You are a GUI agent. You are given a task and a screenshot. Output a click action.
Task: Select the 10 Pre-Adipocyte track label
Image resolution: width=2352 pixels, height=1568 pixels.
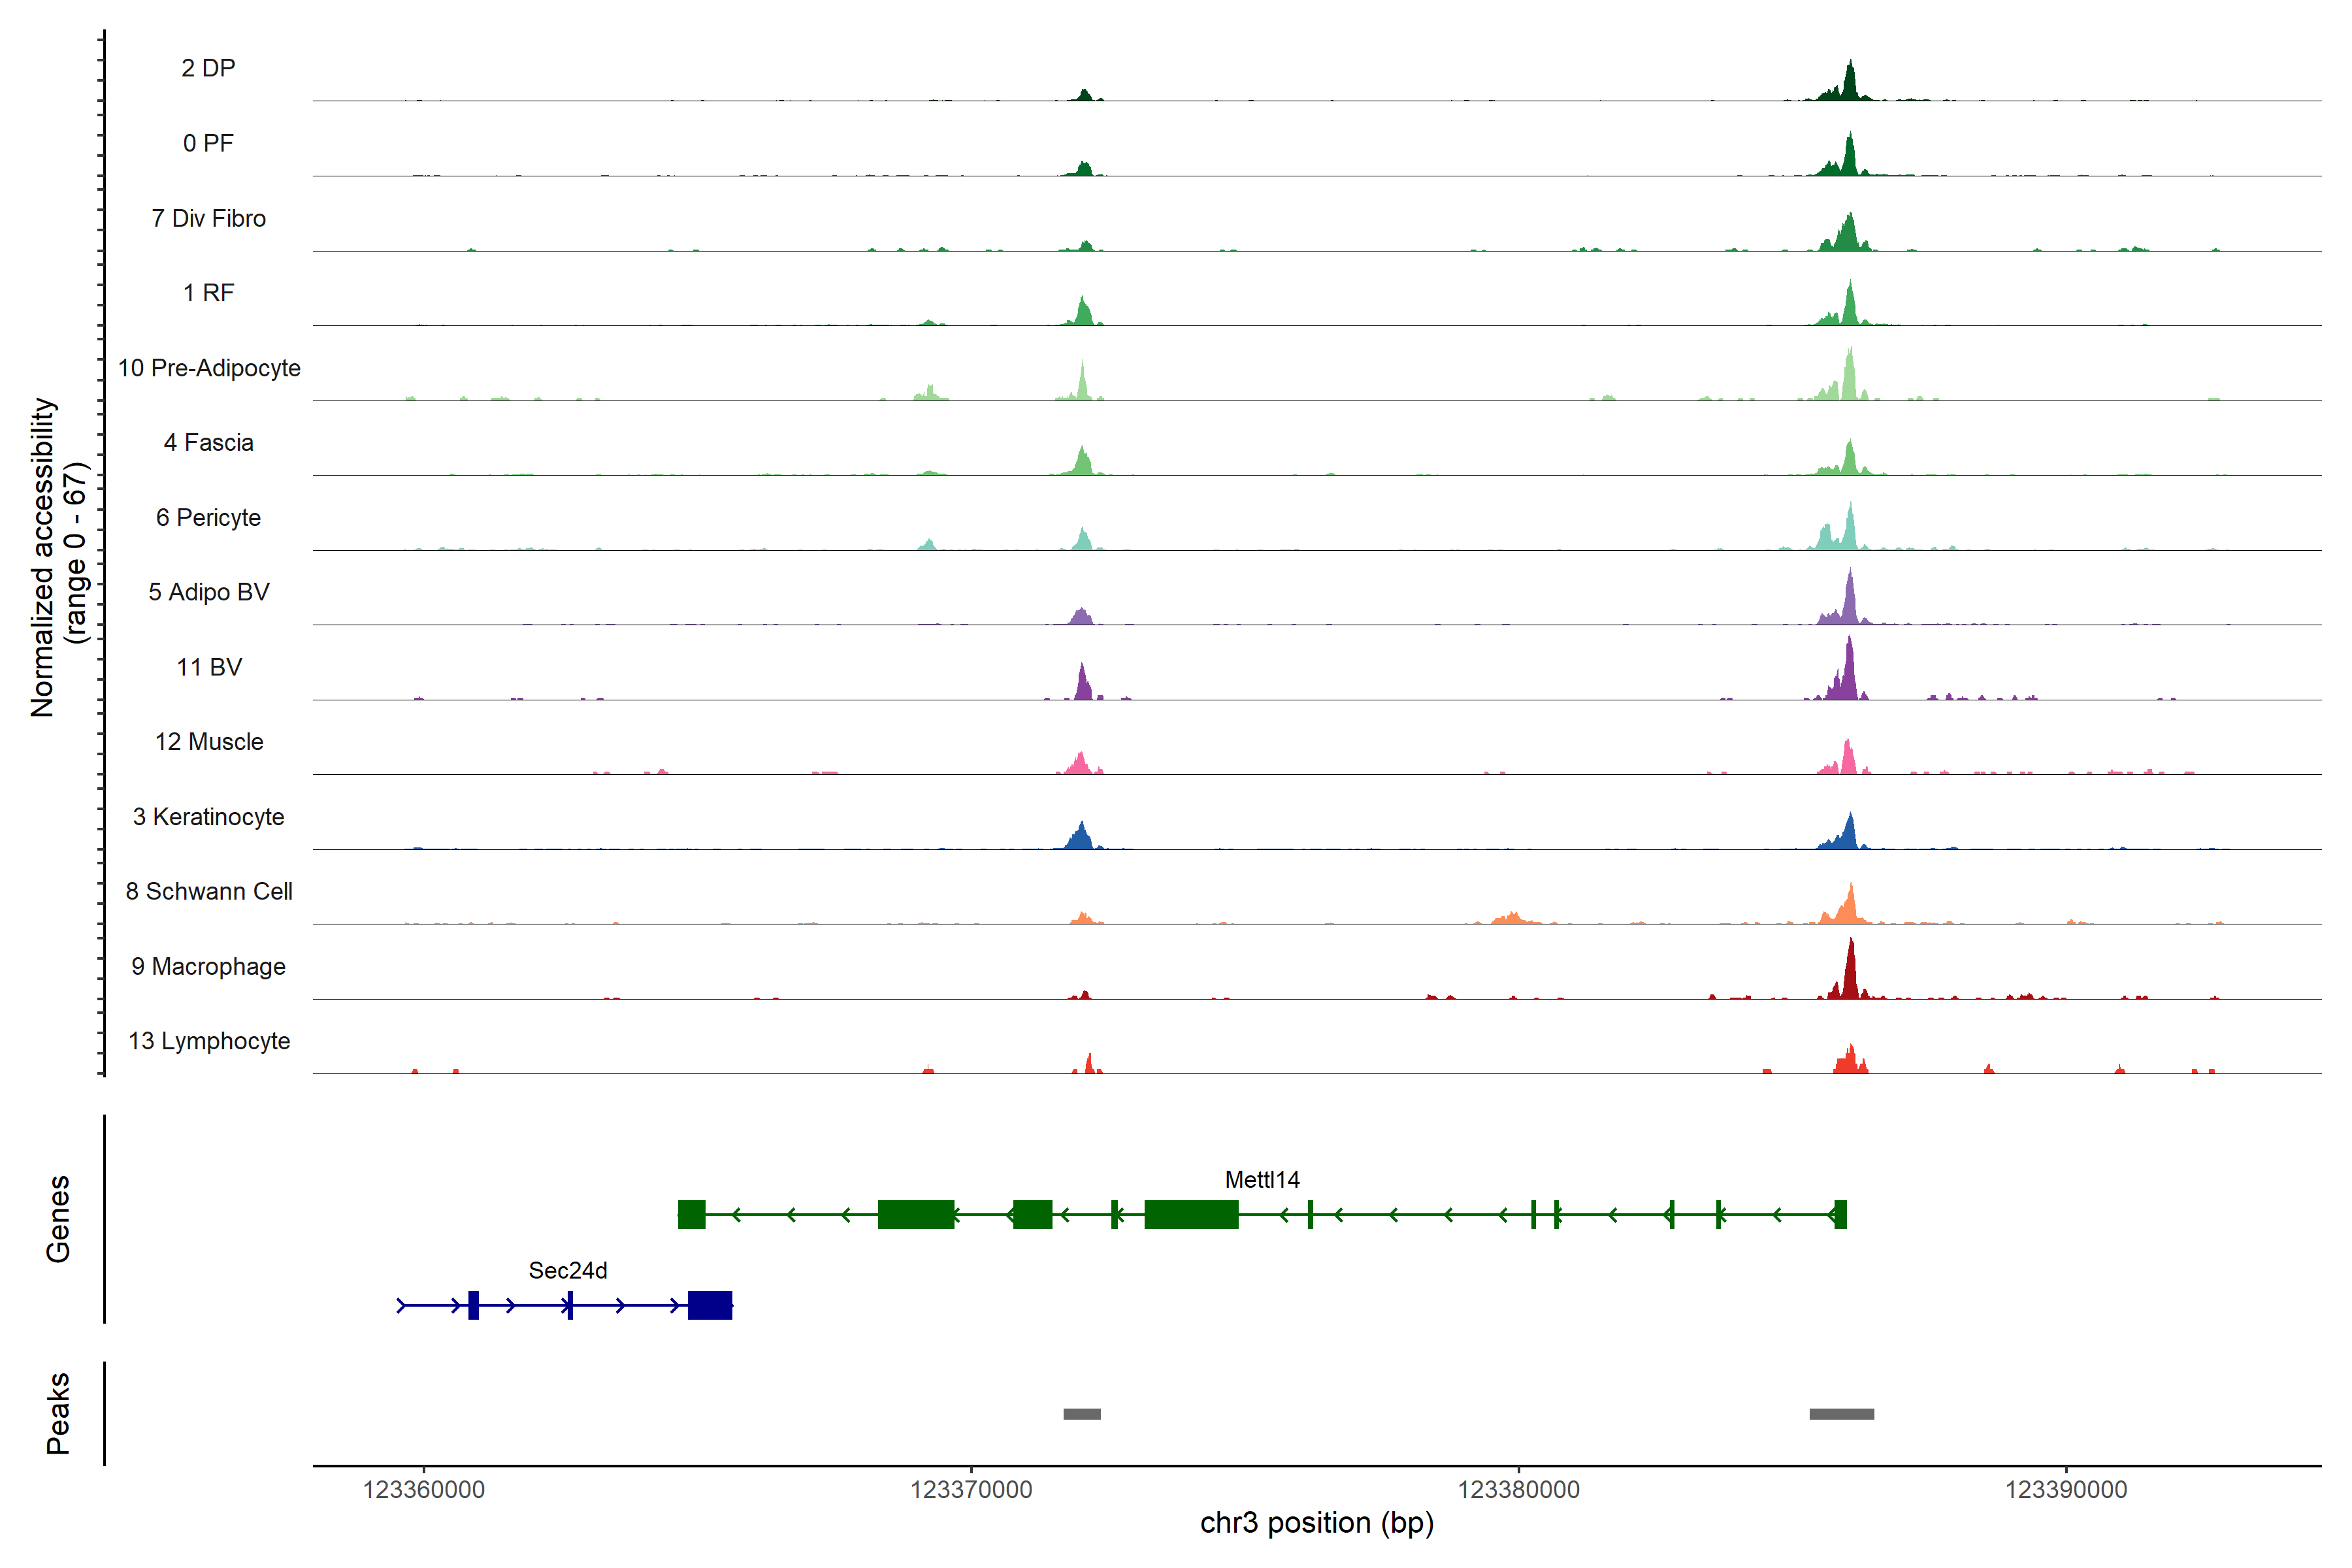209,368
